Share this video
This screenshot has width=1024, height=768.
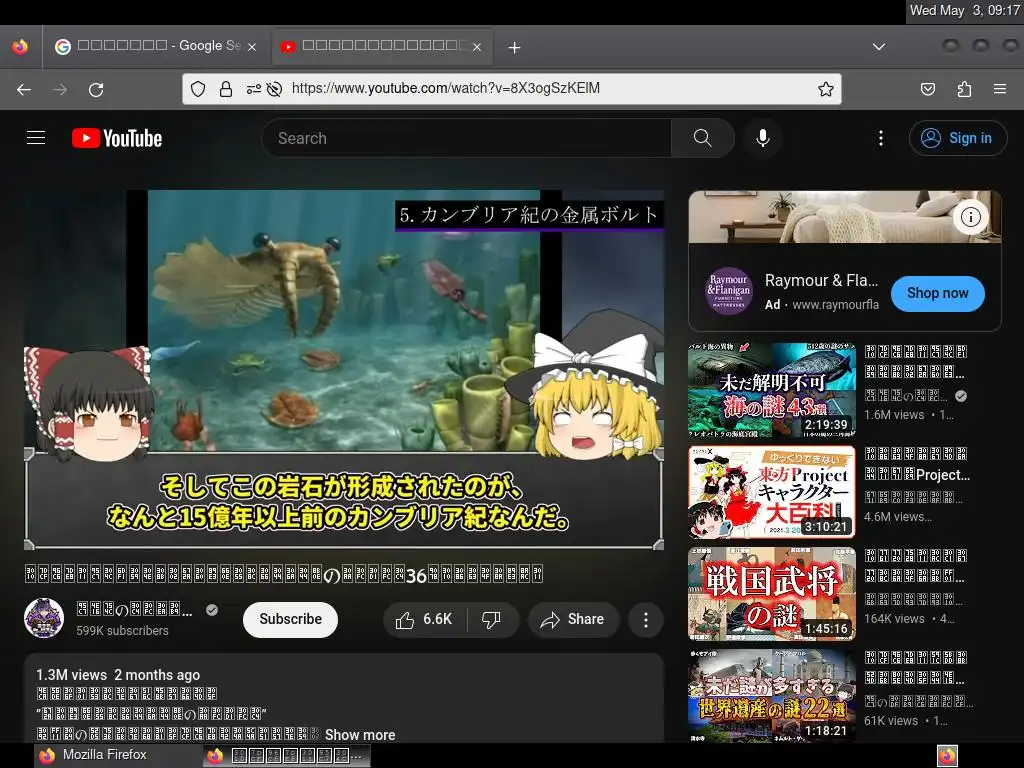coord(573,619)
